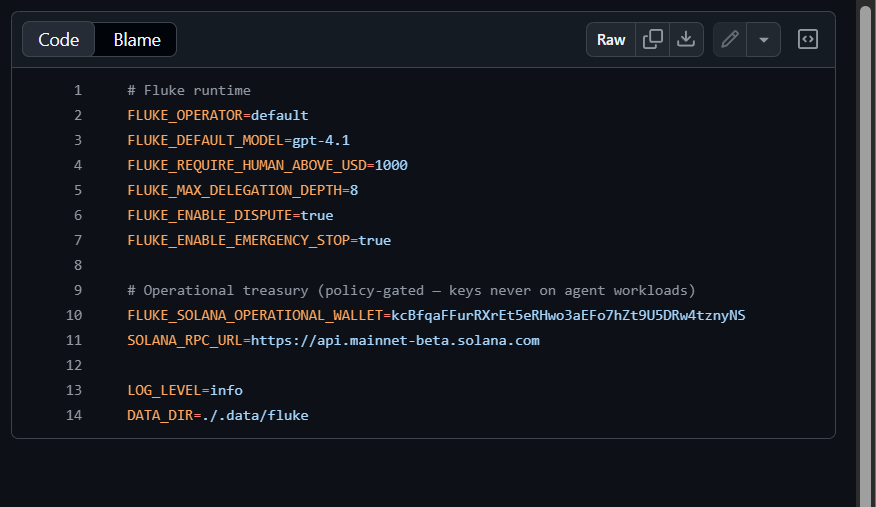Click FLUKE_SOLANA_OPERATIONAL_WALLET key text
Screen dimensions: 876x507
click(255, 315)
